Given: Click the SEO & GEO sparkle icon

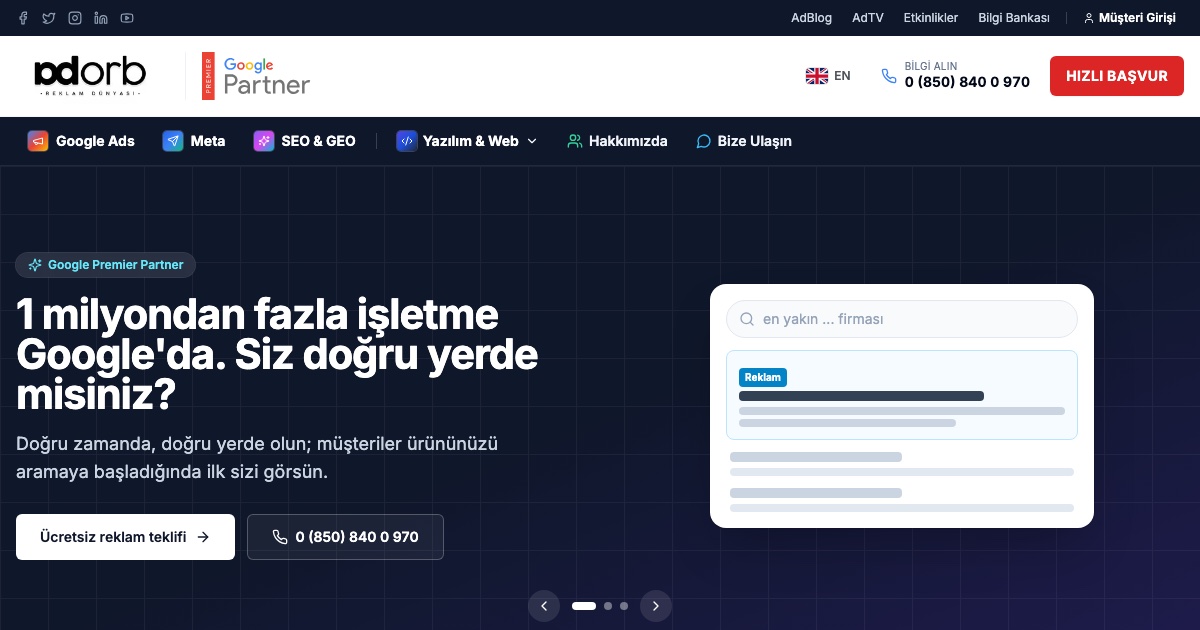Looking at the screenshot, I should coord(264,141).
